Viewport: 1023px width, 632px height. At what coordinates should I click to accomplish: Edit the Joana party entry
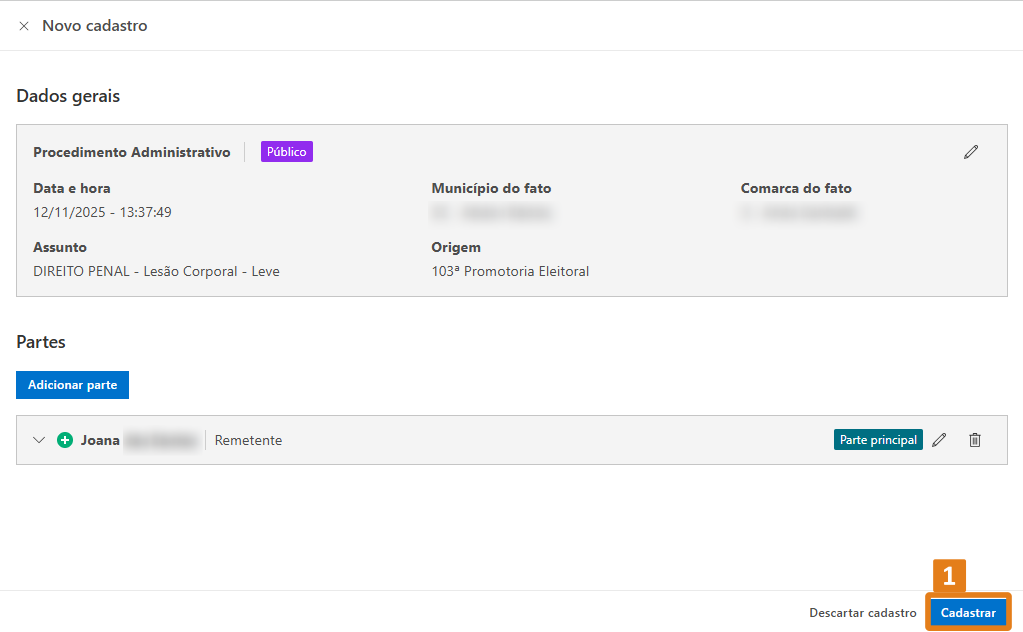click(939, 440)
